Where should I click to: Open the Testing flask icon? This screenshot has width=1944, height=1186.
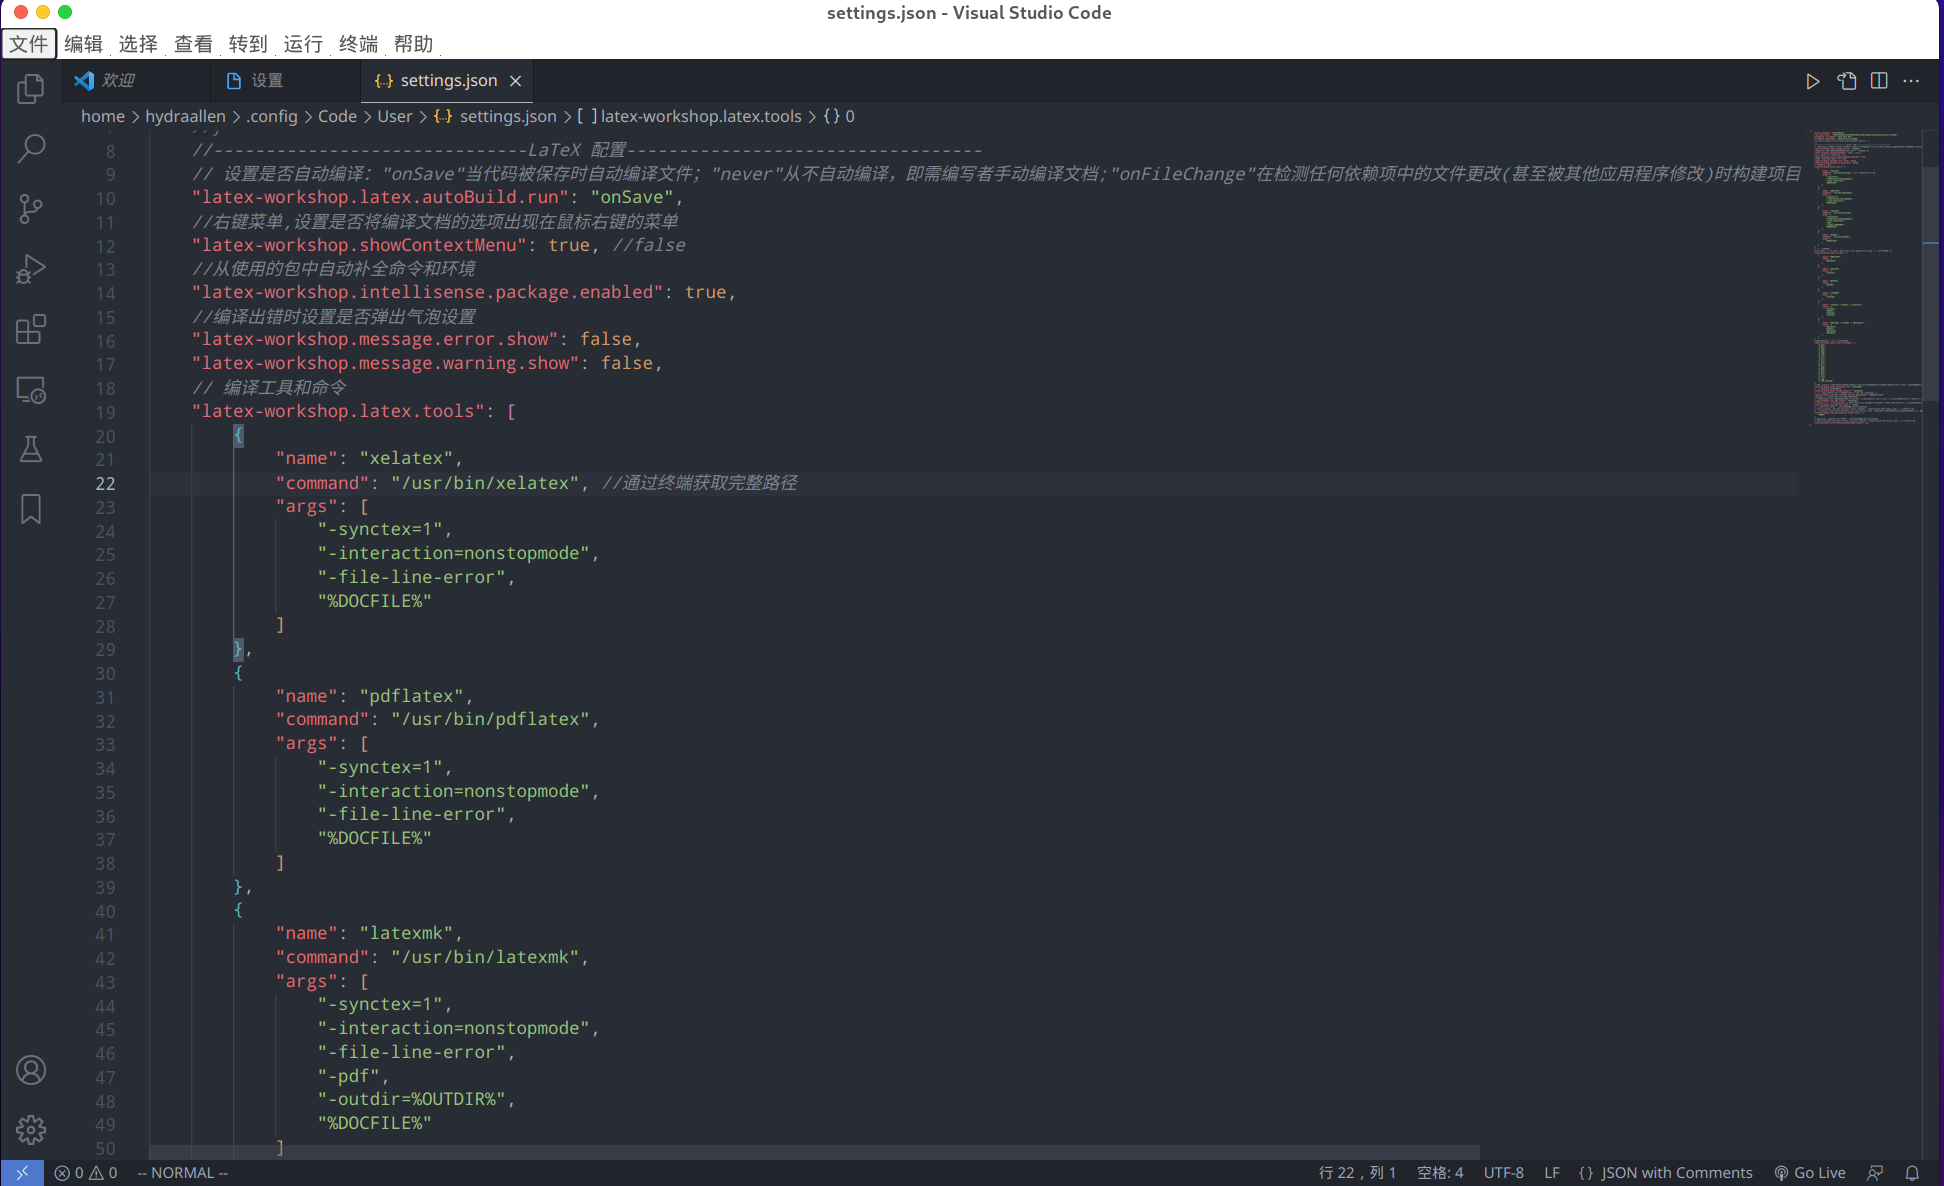[31, 449]
